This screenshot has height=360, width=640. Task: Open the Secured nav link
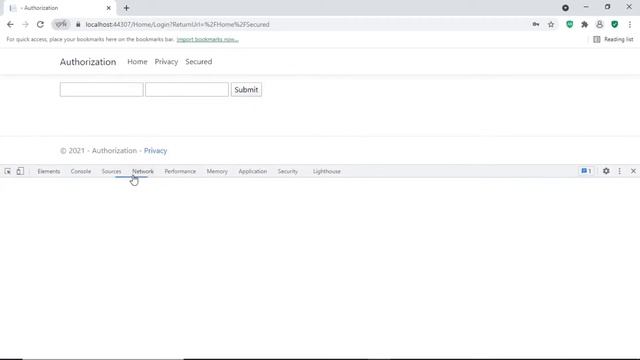coord(198,62)
